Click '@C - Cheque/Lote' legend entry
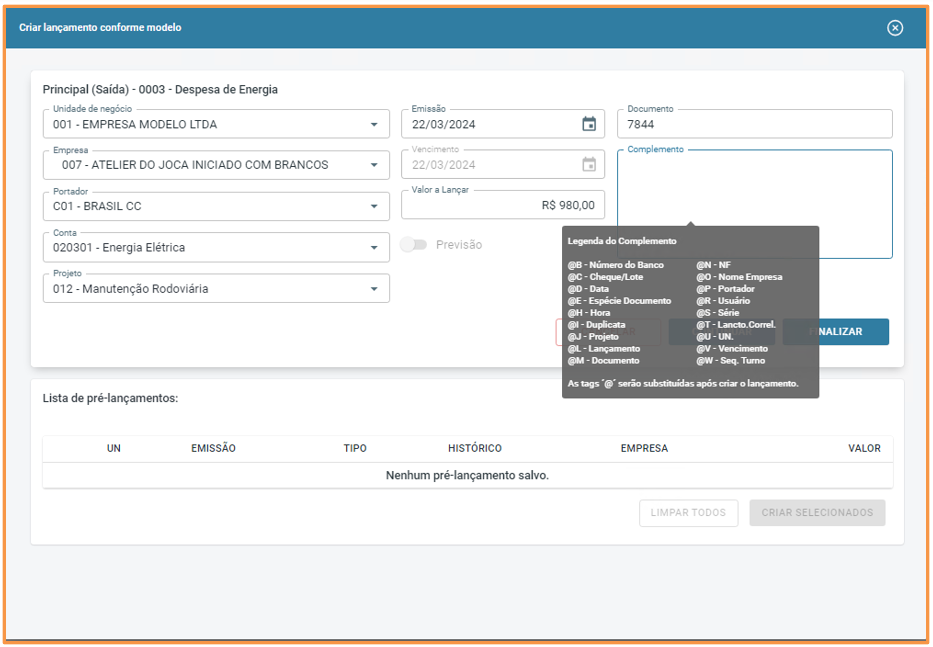The image size is (933, 647). [605, 277]
